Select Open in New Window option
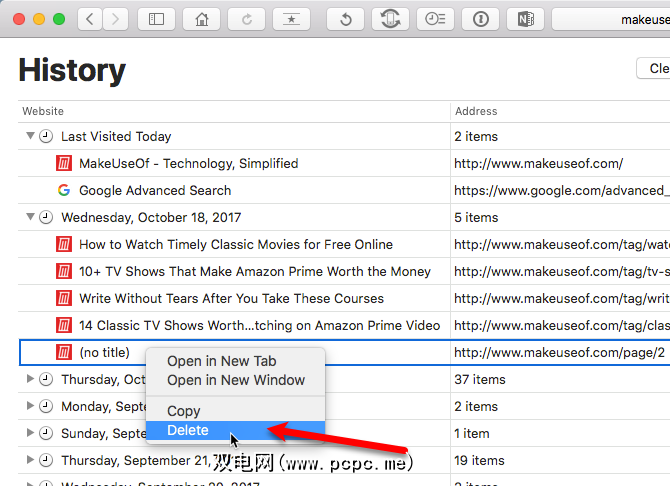The image size is (670, 486). (x=236, y=380)
